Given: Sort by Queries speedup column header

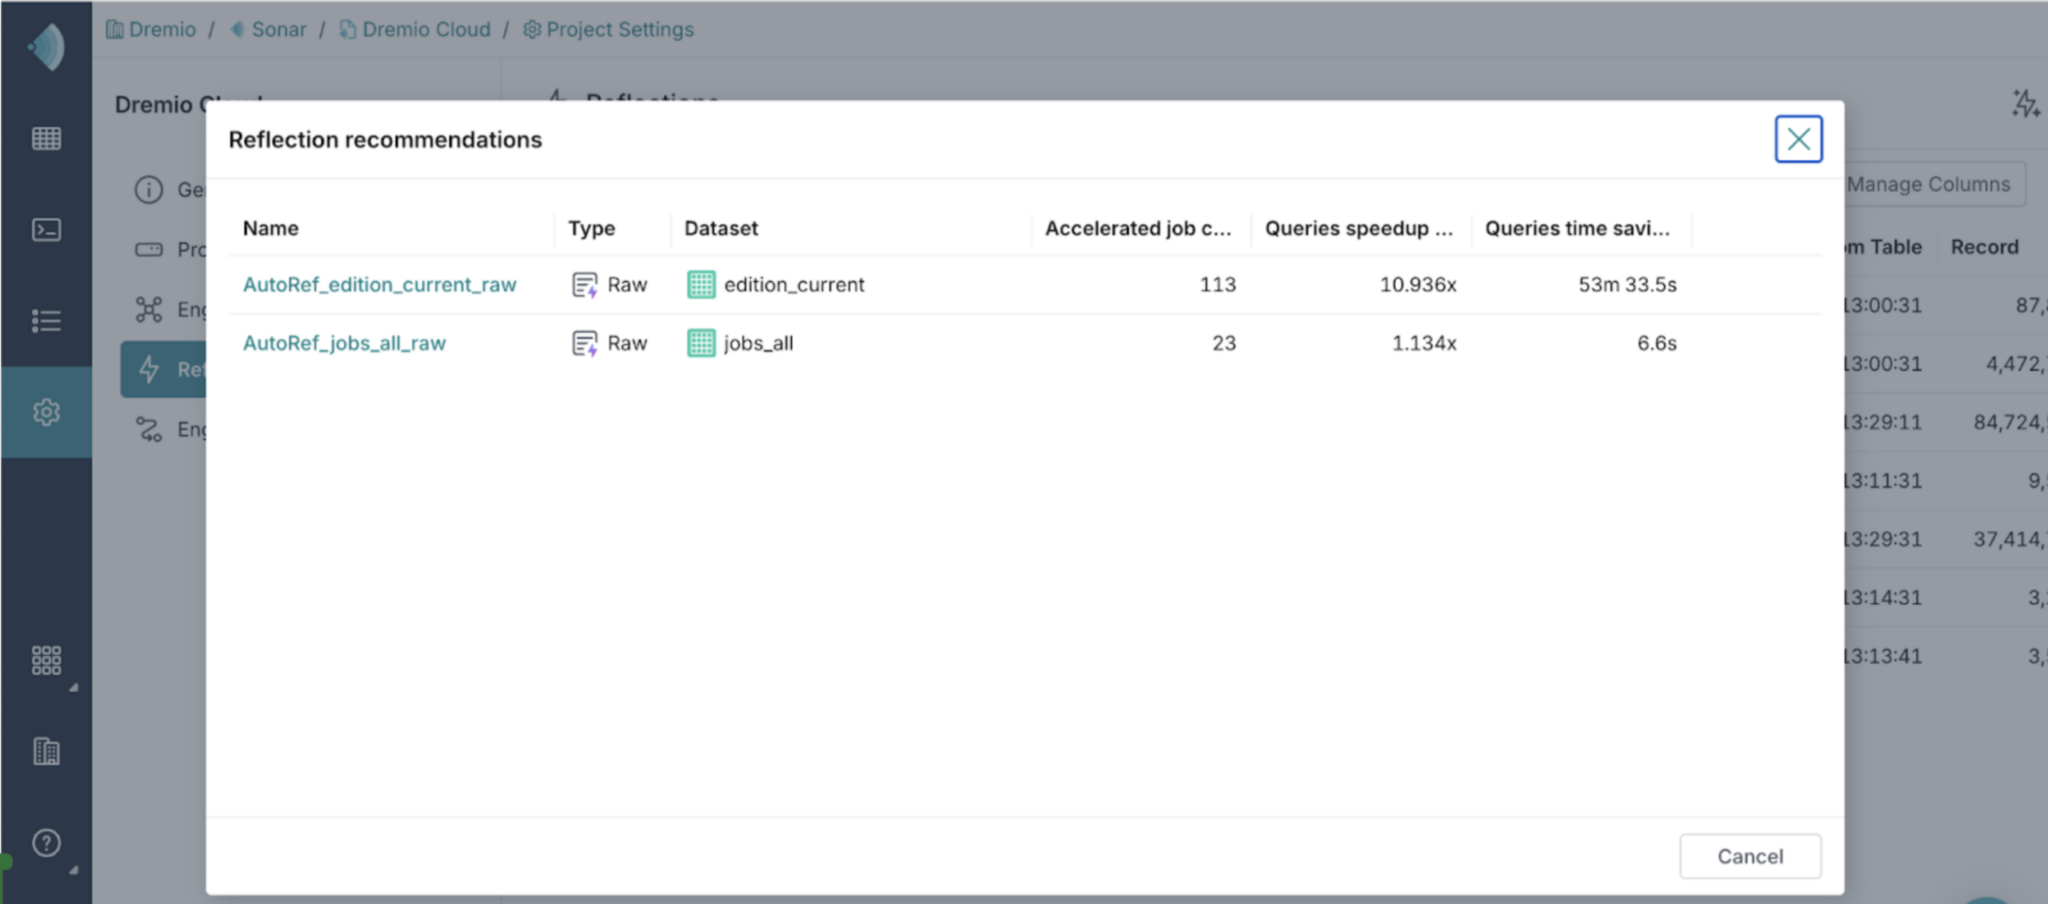Looking at the screenshot, I should (1358, 228).
